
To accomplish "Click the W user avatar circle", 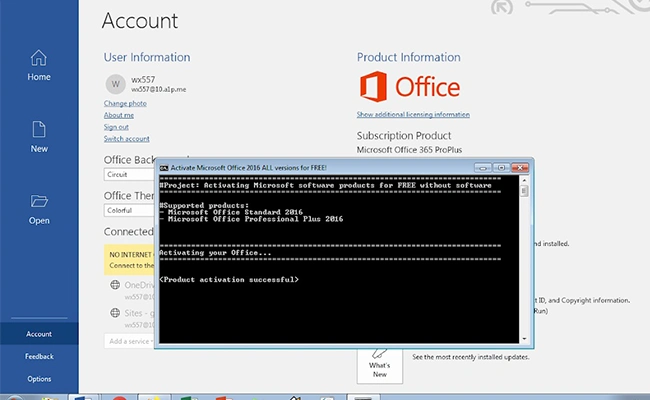I will click(x=116, y=84).
